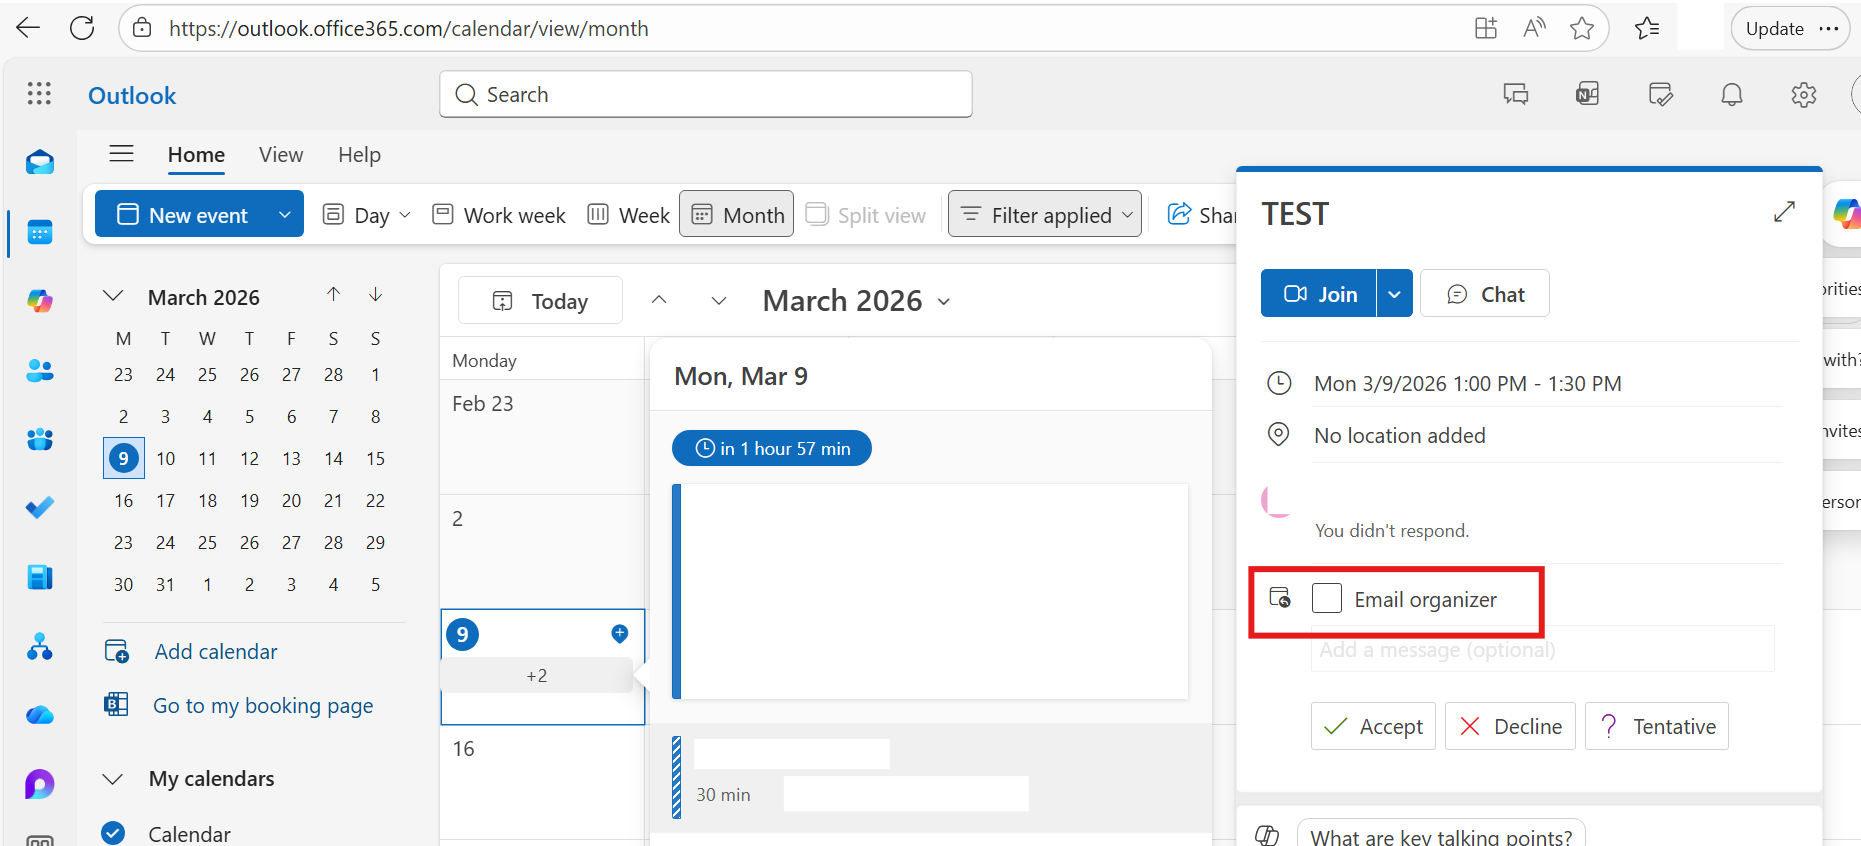Open notifications bell icon
This screenshot has height=846, width=1861.
click(x=1732, y=95)
